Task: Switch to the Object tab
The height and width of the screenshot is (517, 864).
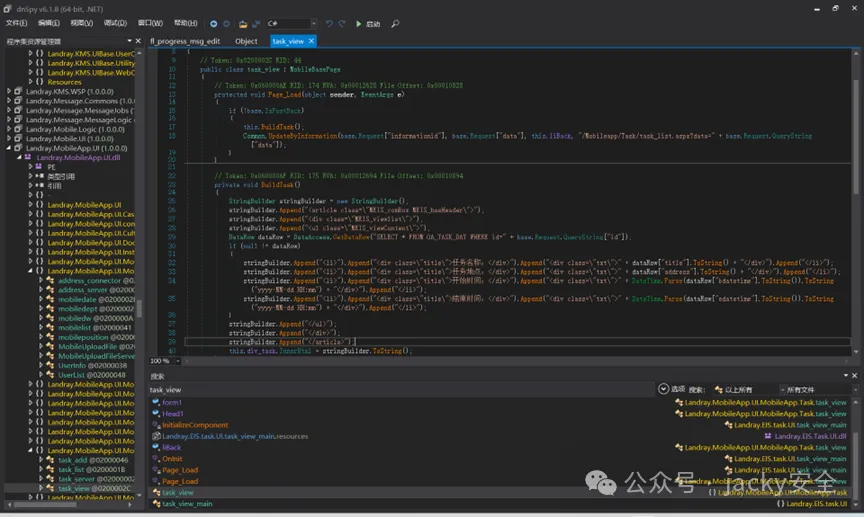Action: click(246, 41)
